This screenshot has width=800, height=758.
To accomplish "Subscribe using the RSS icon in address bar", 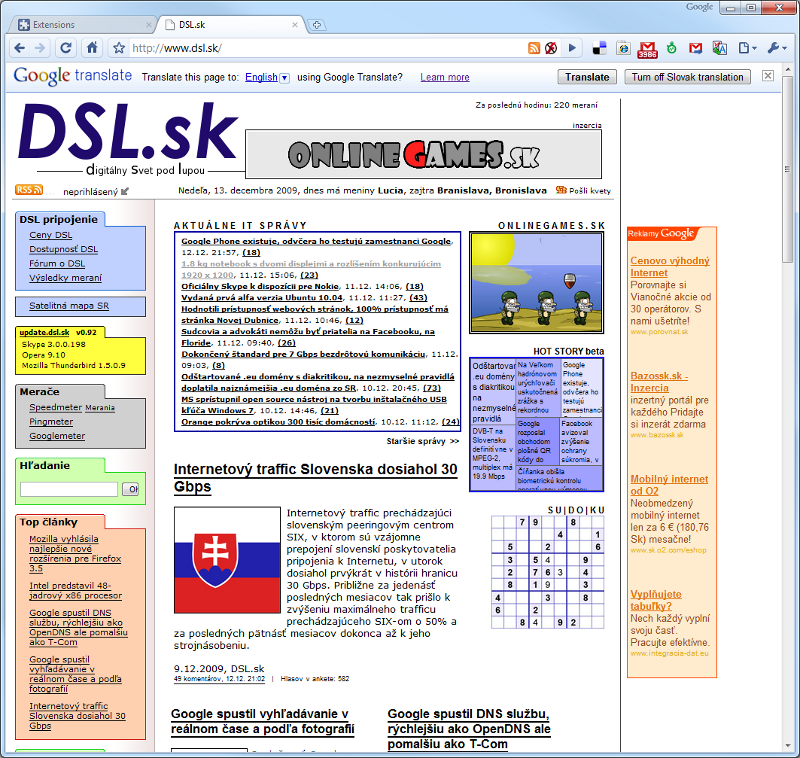I will coord(534,48).
